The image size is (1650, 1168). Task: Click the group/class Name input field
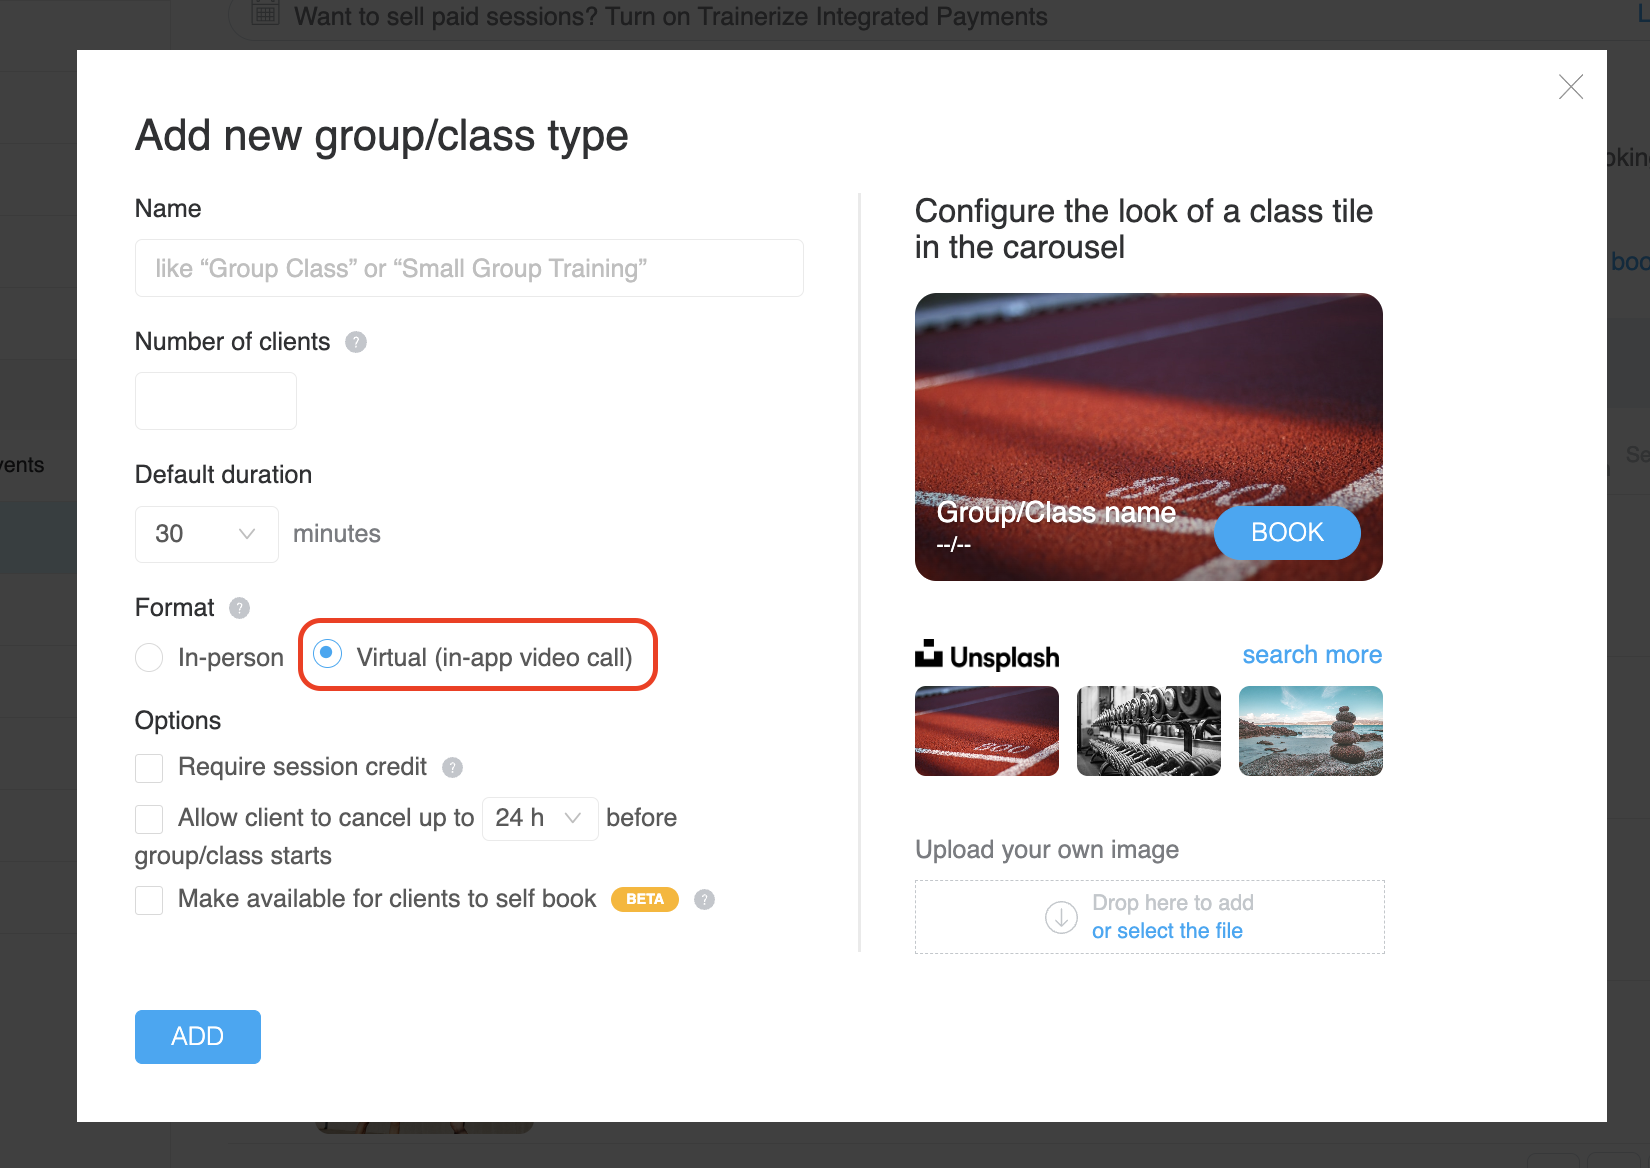click(x=469, y=268)
